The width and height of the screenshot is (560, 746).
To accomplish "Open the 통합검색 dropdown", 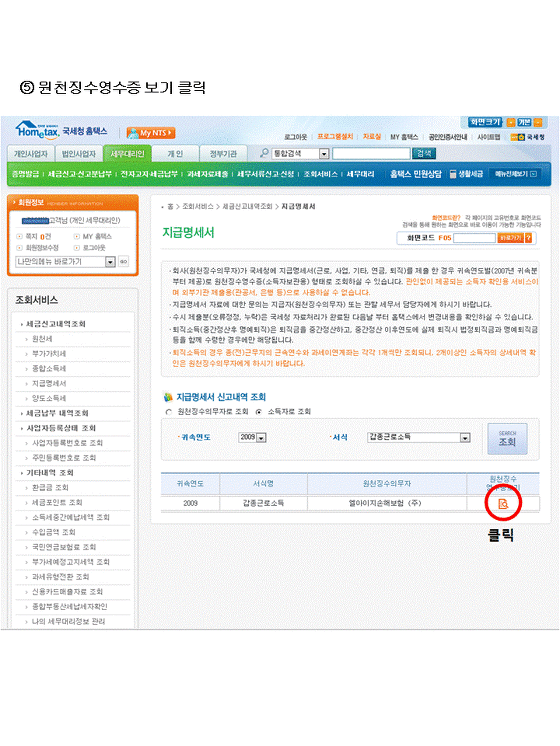I will (x=300, y=154).
